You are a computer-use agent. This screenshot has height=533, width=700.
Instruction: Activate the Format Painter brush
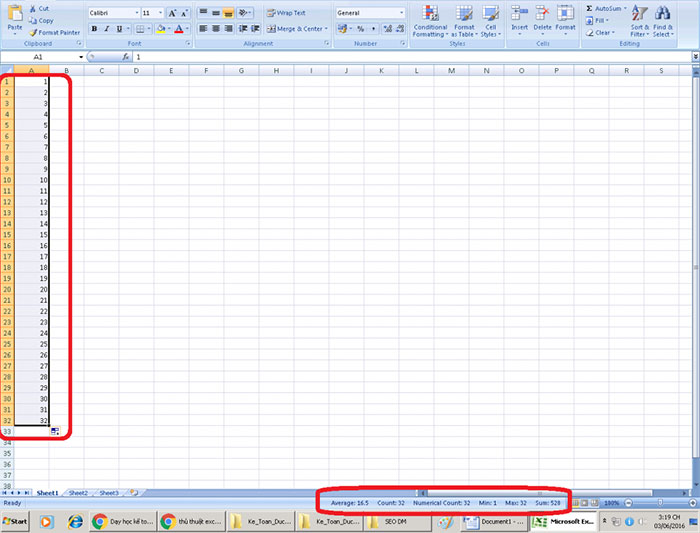(54, 33)
